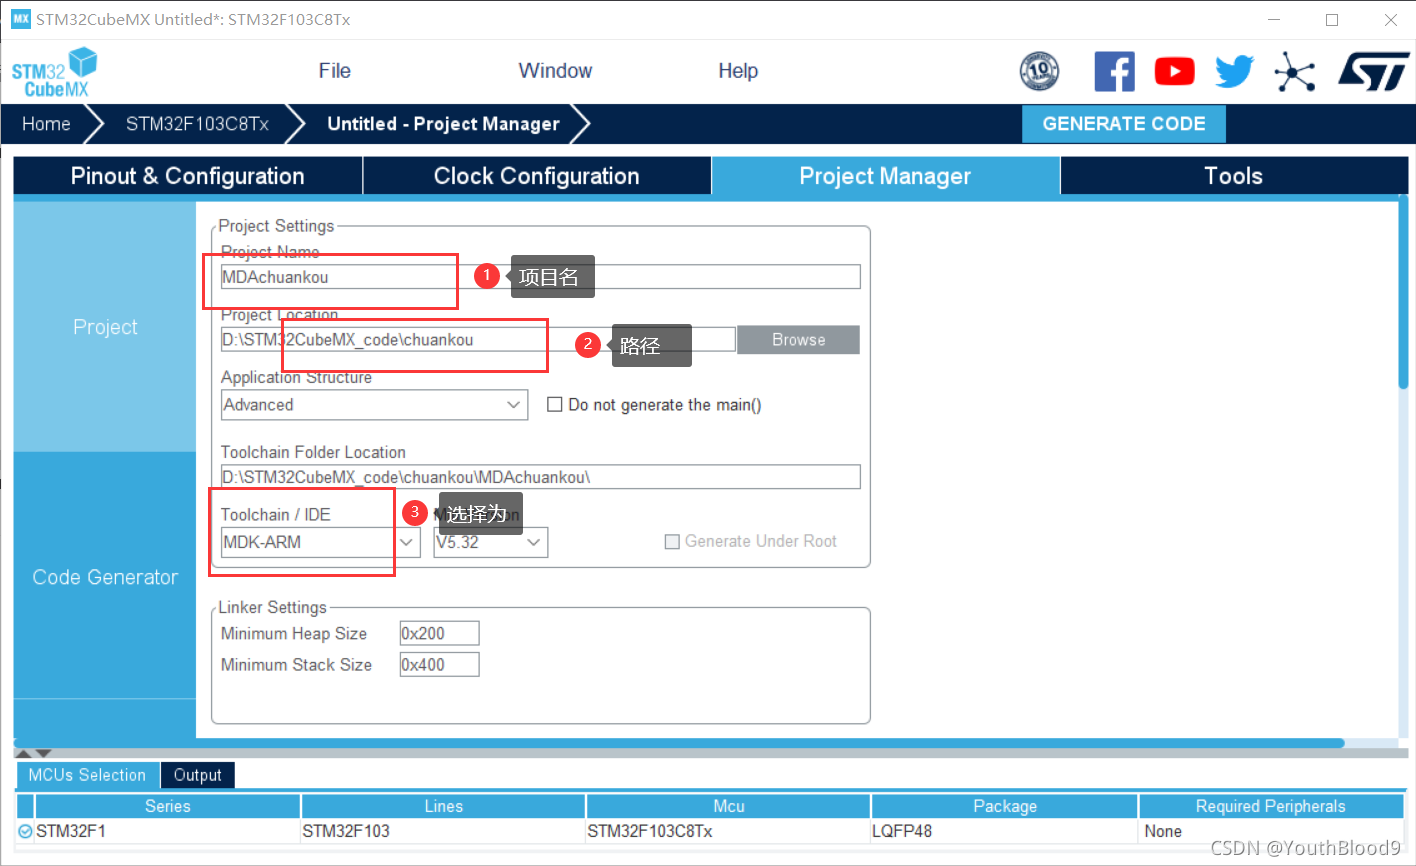Click the MX icon in the title bar
Image resolution: width=1416 pixels, height=866 pixels.
click(x=21, y=19)
